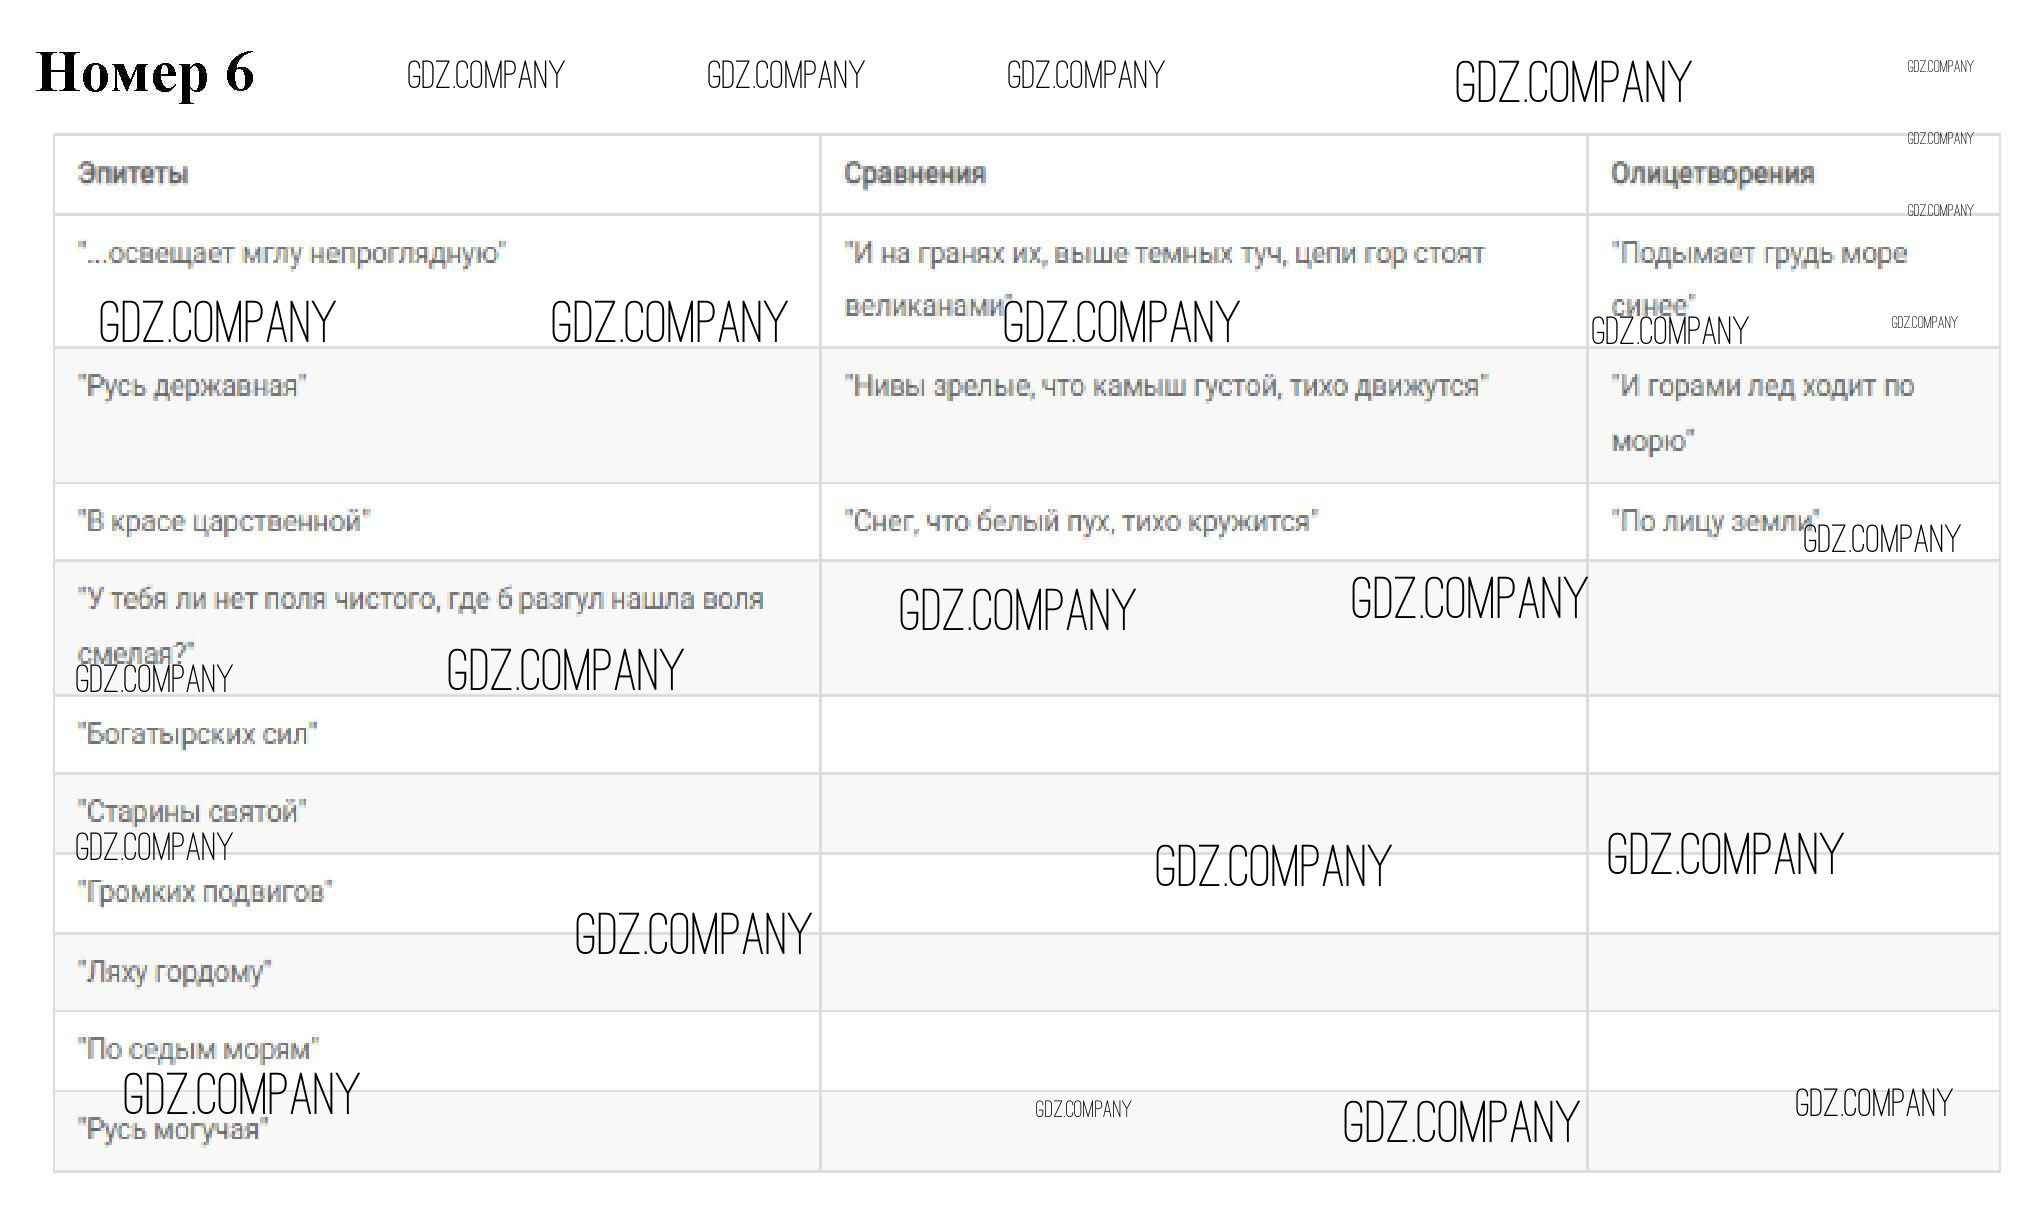Screen dimensions: 2042x1219
Task: Select the "Нивы зрелые, что камыш густой" quote
Action: pos(1166,386)
